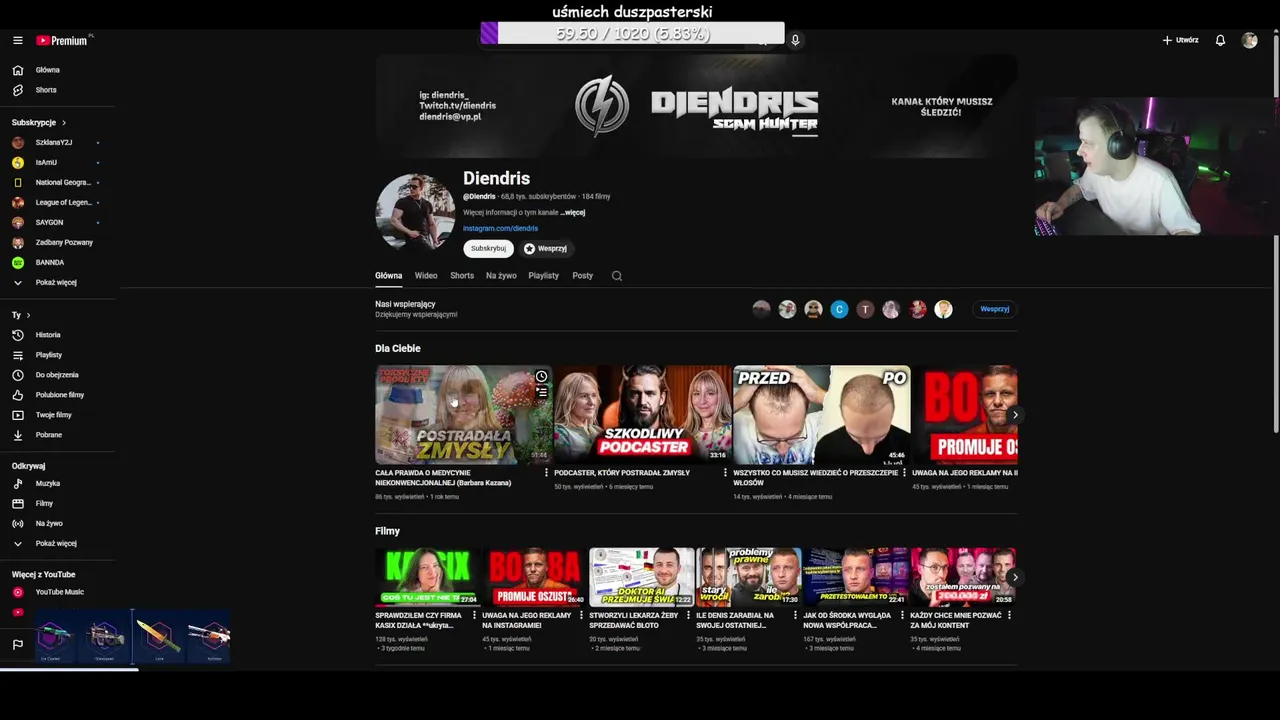
Task: Open the account avatar menu
Action: [x=1249, y=40]
